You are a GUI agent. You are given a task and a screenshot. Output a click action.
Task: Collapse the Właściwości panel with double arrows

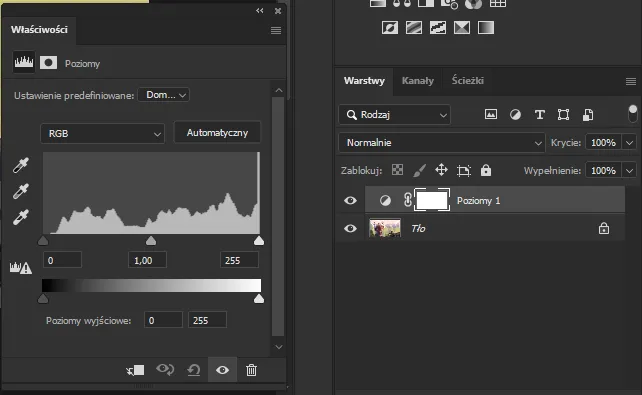tap(260, 11)
